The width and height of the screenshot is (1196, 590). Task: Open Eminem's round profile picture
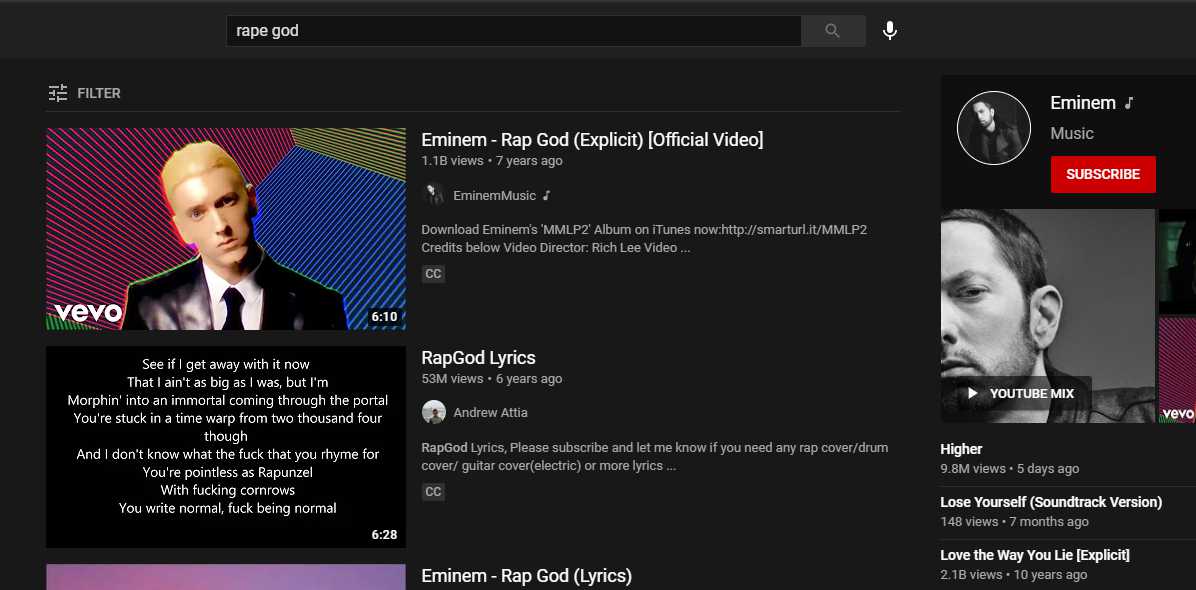click(x=993, y=128)
